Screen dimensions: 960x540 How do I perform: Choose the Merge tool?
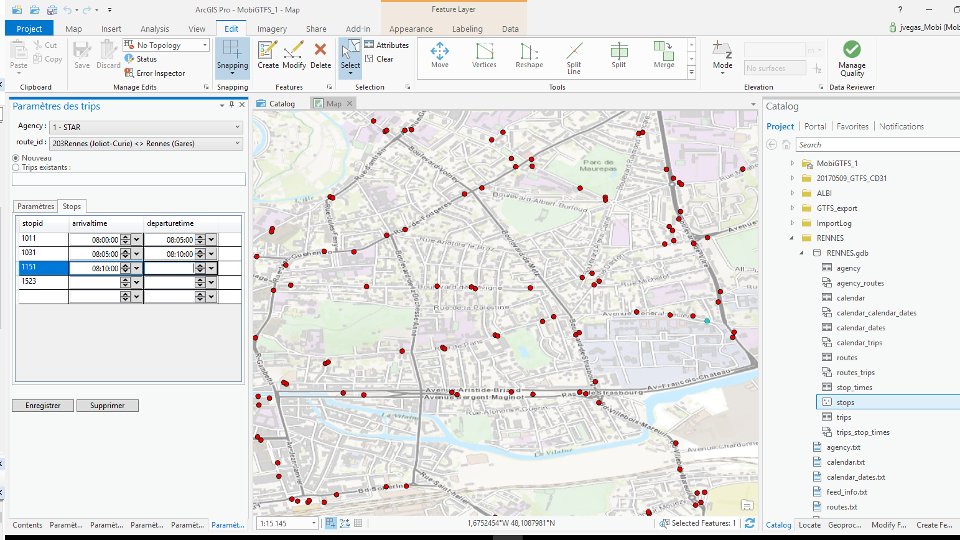(x=664, y=55)
